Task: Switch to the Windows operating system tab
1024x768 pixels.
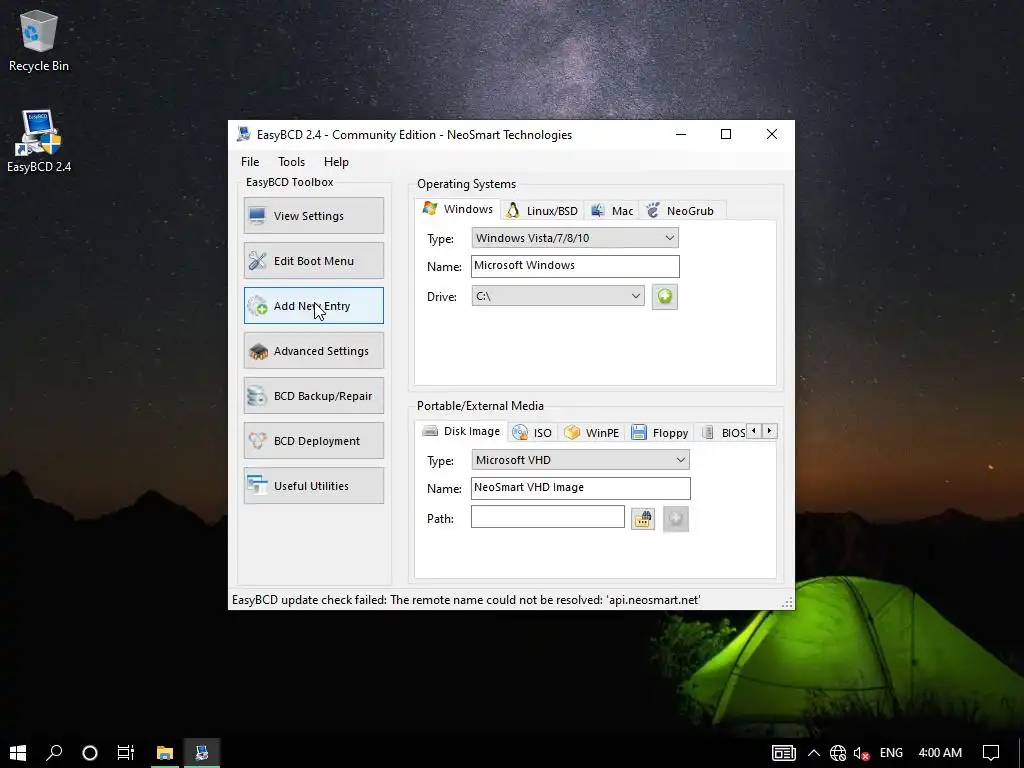Action: point(458,209)
